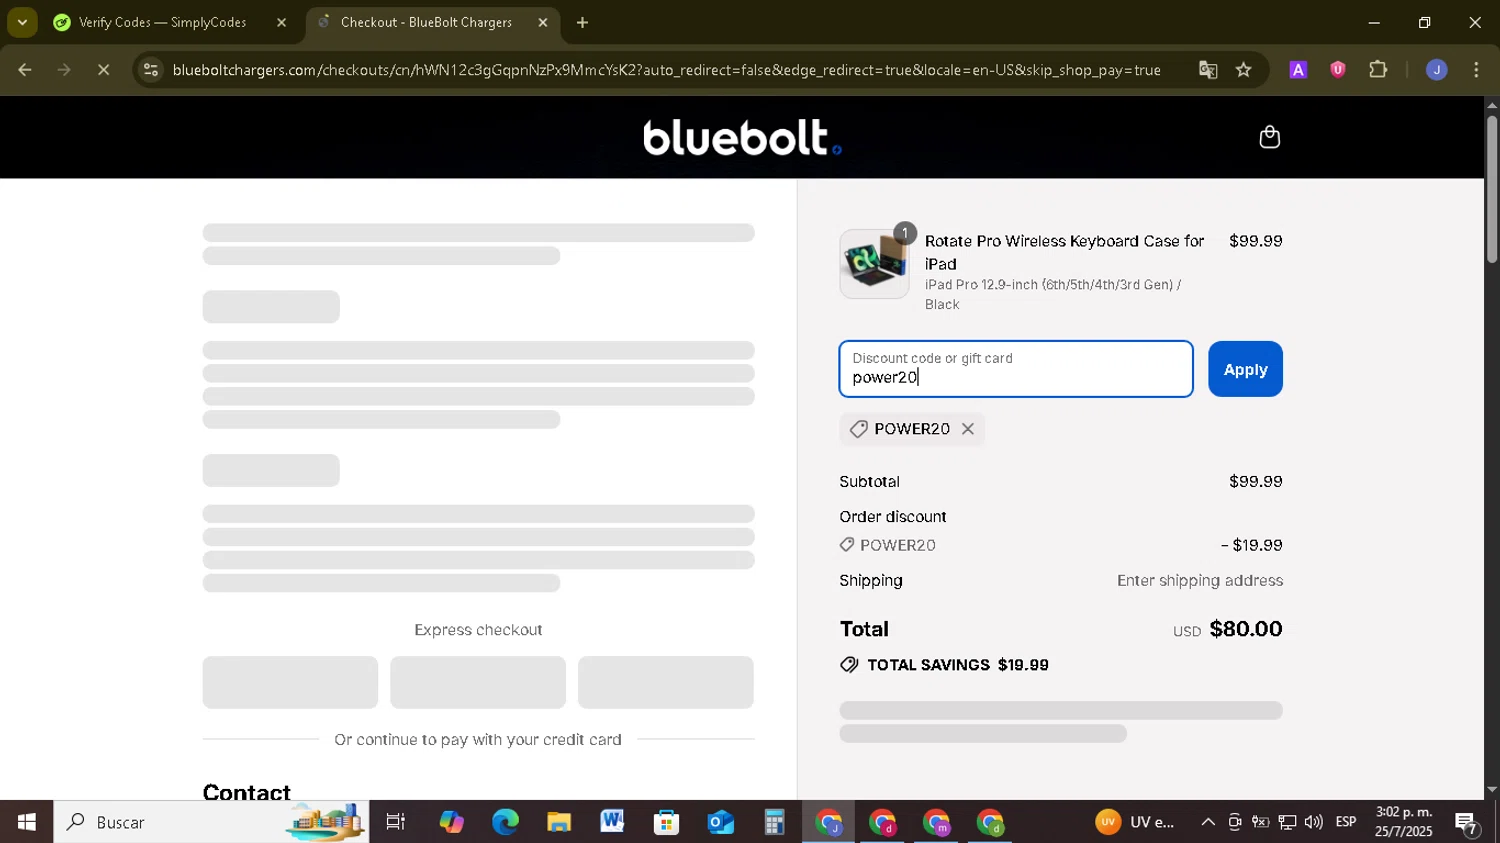Click the Express checkout heading
Image resolution: width=1500 pixels, height=843 pixels.
coord(478,630)
